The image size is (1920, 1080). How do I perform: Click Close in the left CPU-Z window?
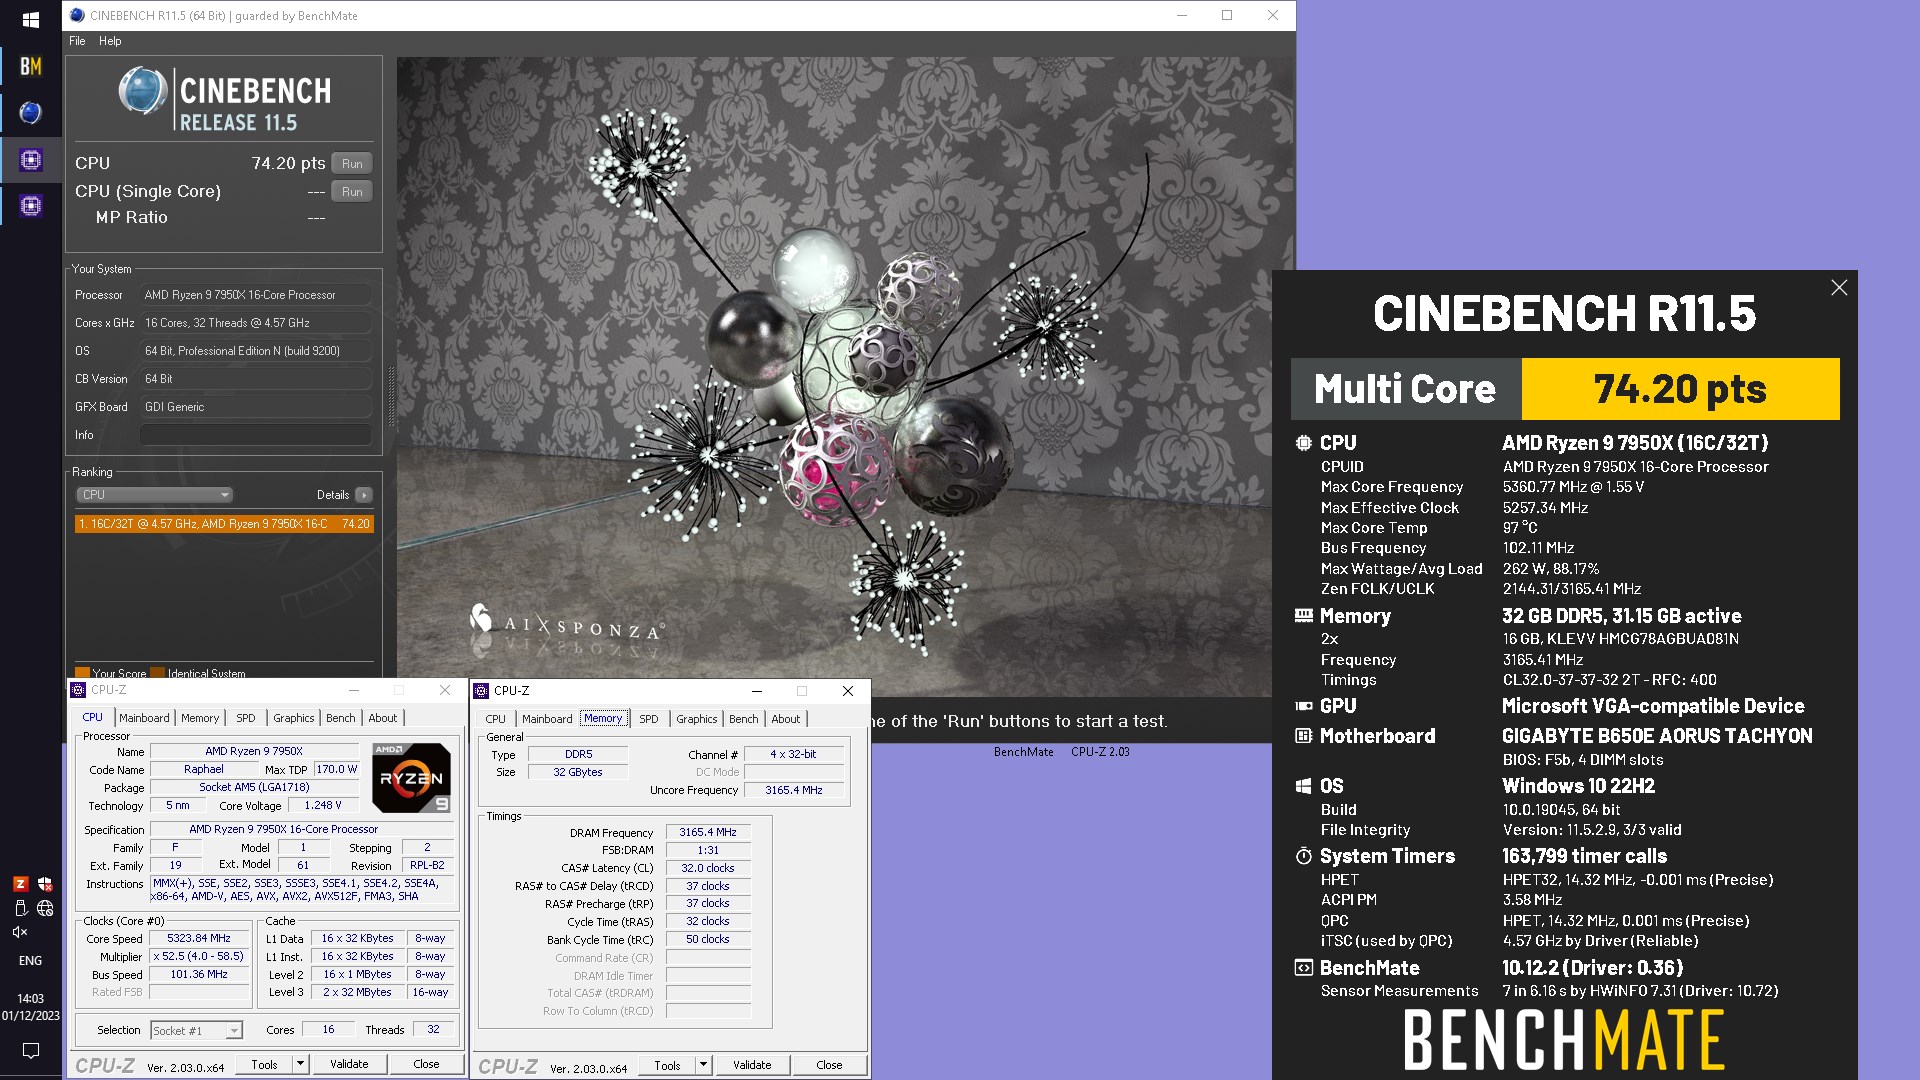[426, 1064]
